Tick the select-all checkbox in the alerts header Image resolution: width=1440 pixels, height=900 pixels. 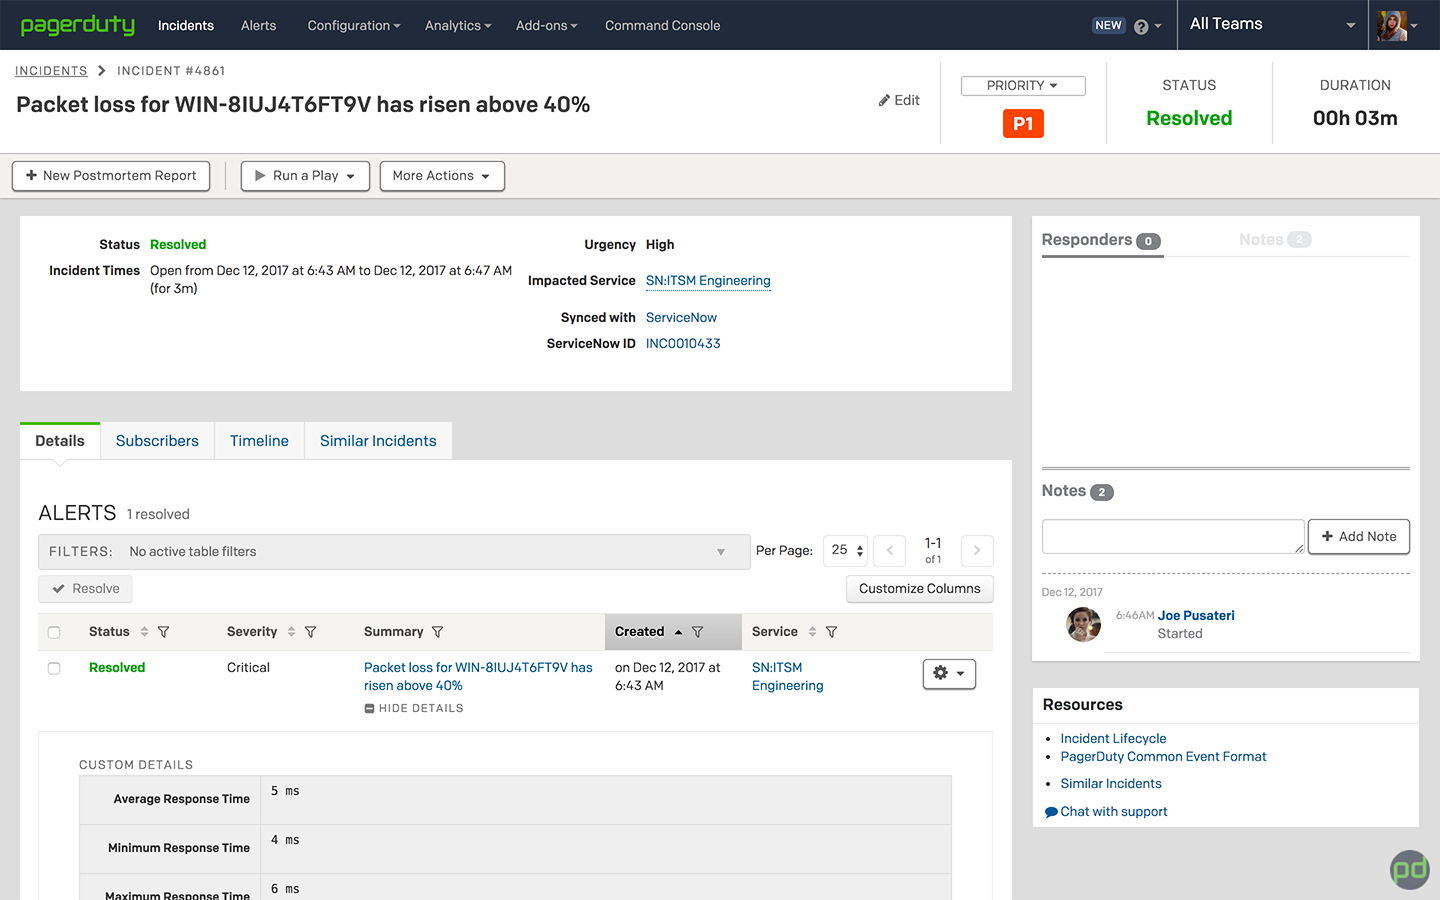[x=54, y=631]
